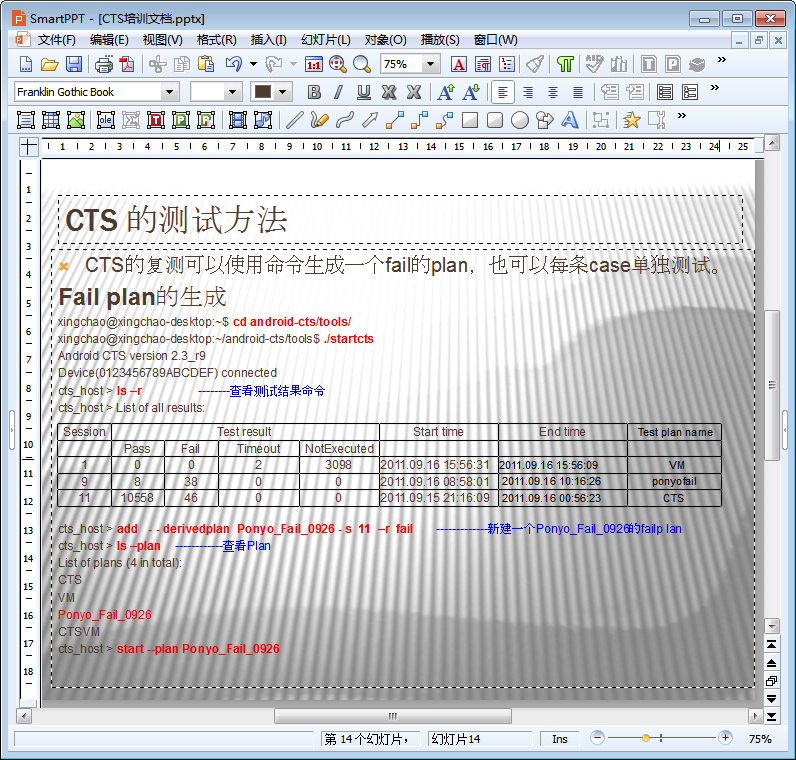796x760 pixels.
Task: Draw a rectangle shape
Action: (x=470, y=120)
